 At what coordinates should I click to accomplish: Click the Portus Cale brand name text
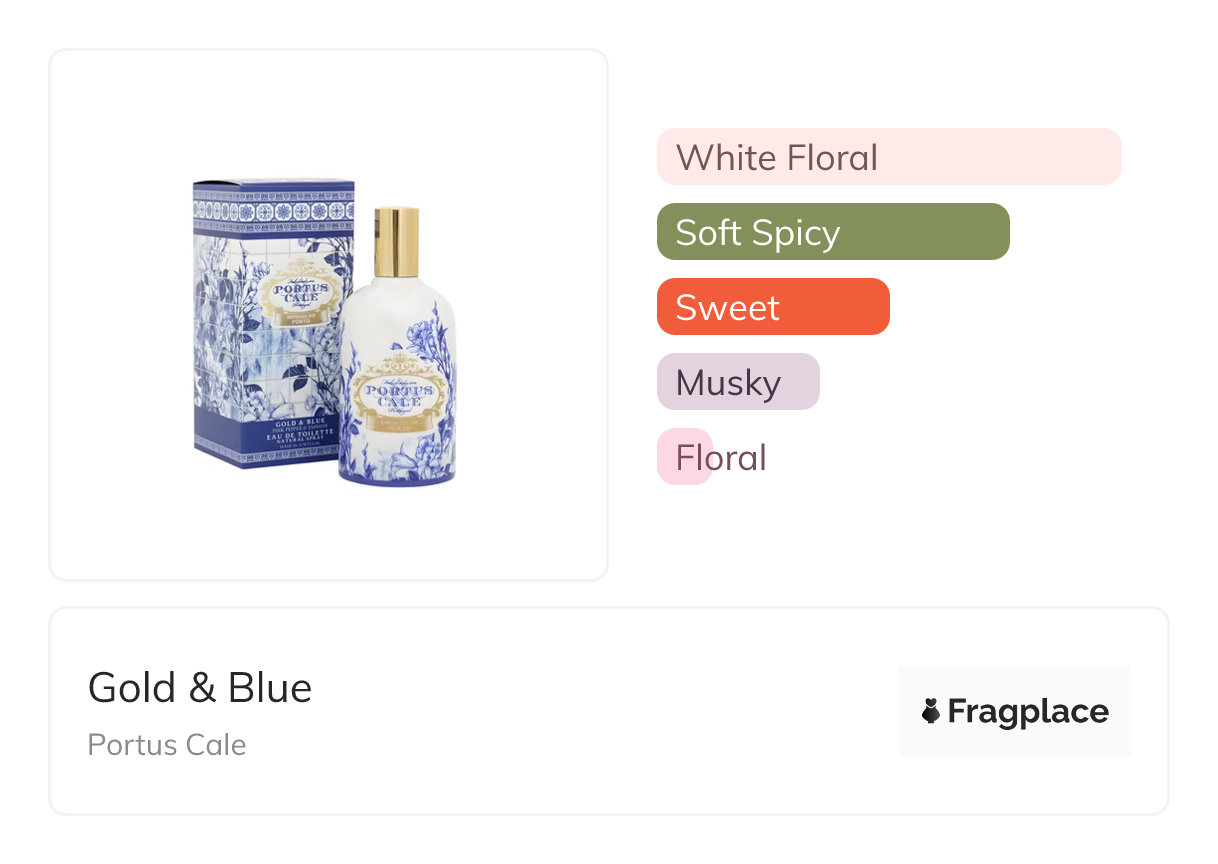pos(167,745)
